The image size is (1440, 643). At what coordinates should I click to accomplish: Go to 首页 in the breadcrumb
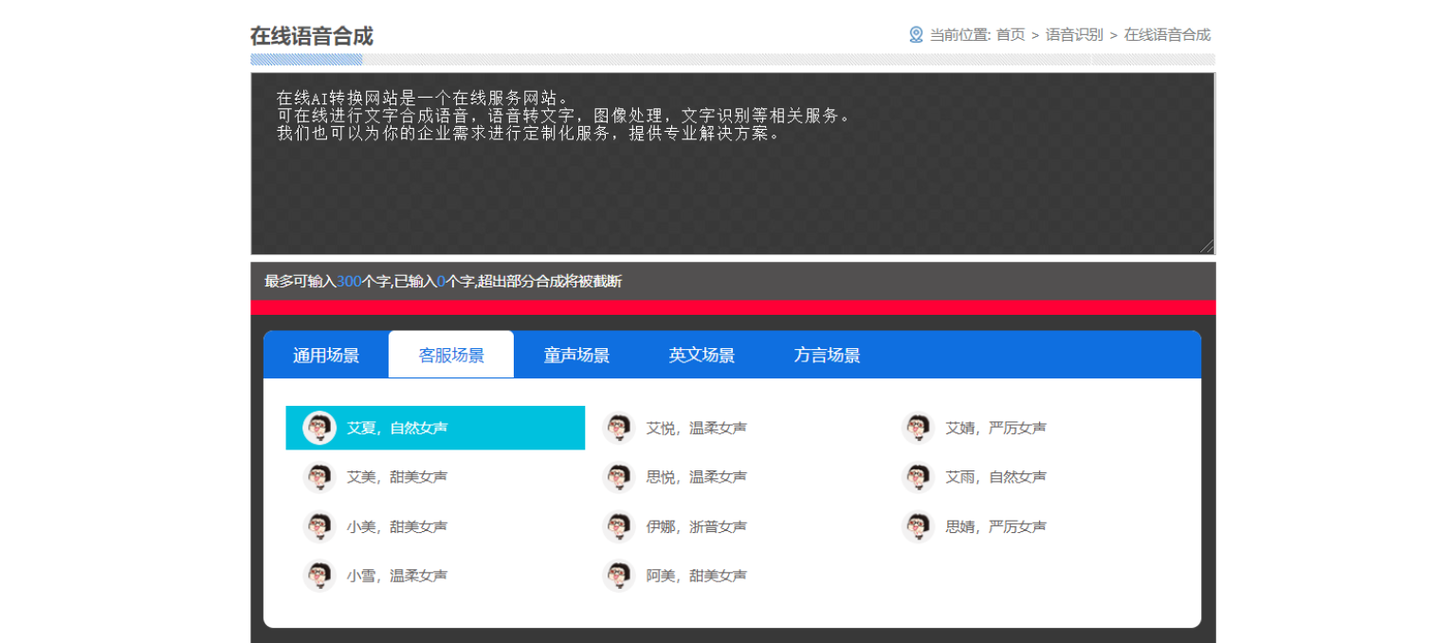[1011, 35]
